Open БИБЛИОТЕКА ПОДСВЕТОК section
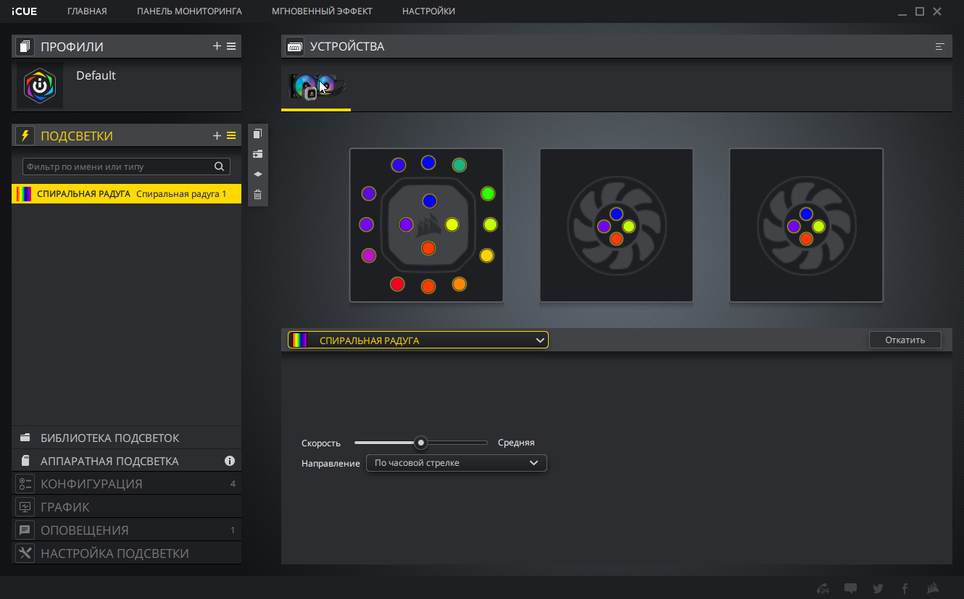Image resolution: width=964 pixels, height=599 pixels. 126,438
